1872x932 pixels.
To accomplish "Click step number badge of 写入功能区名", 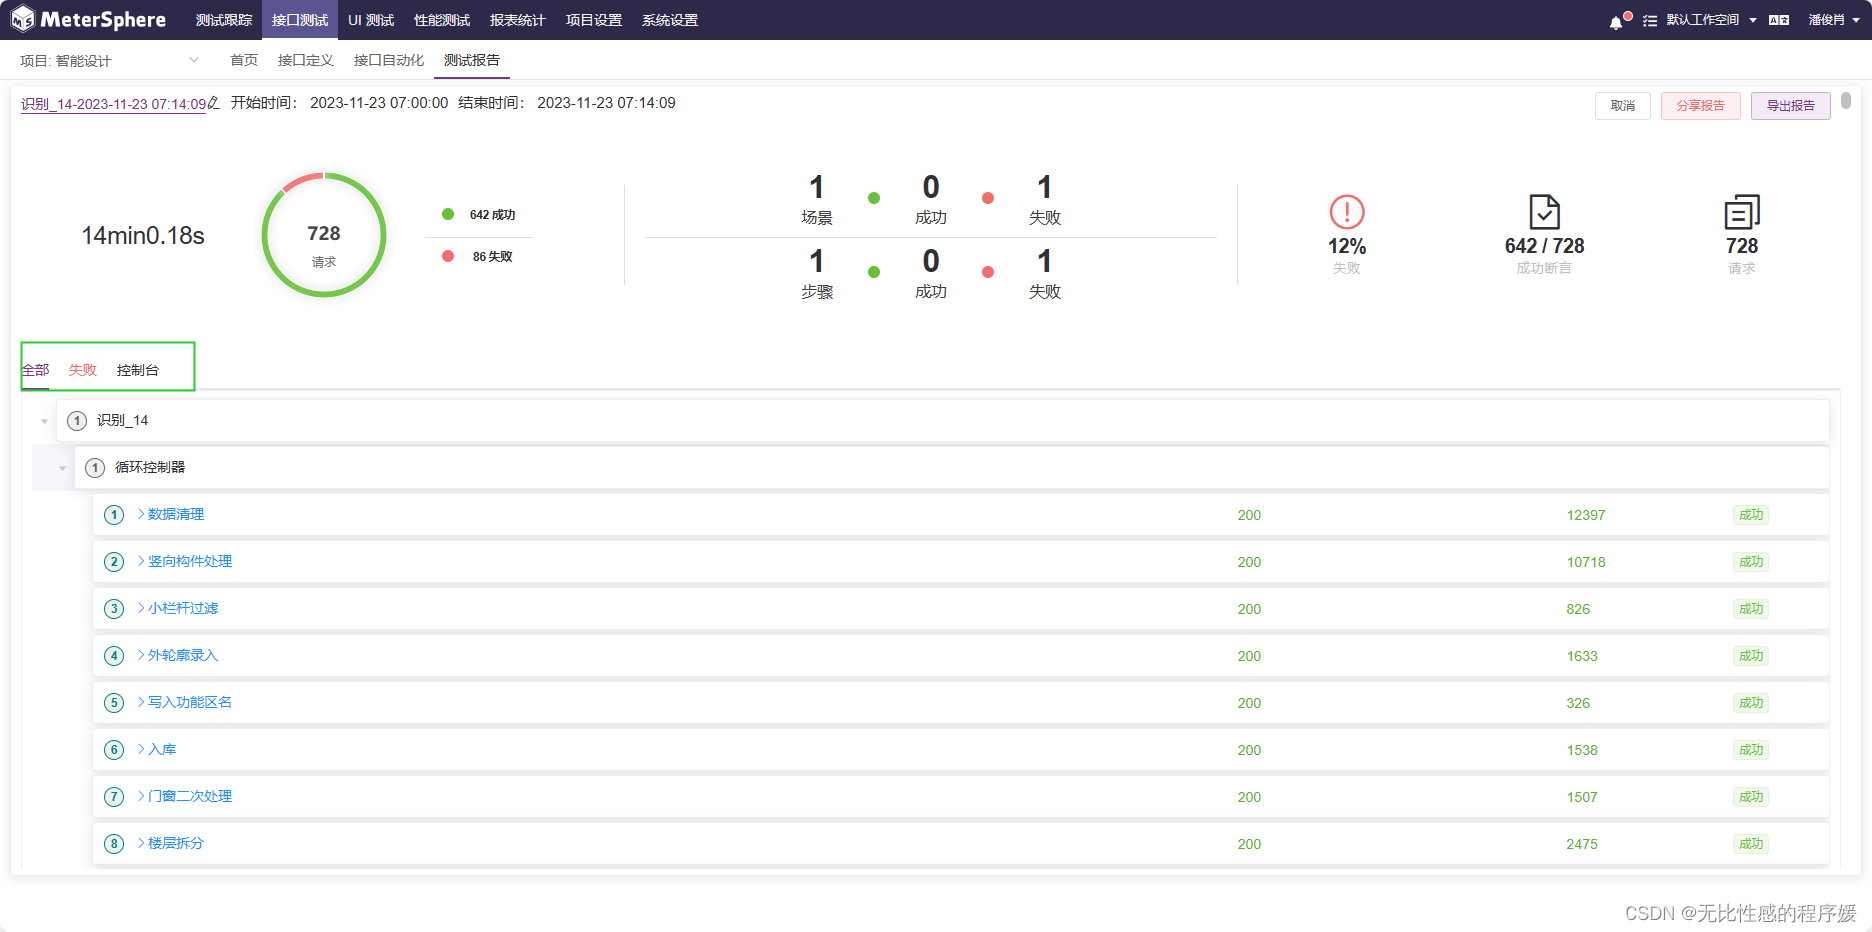I will coord(114,703).
